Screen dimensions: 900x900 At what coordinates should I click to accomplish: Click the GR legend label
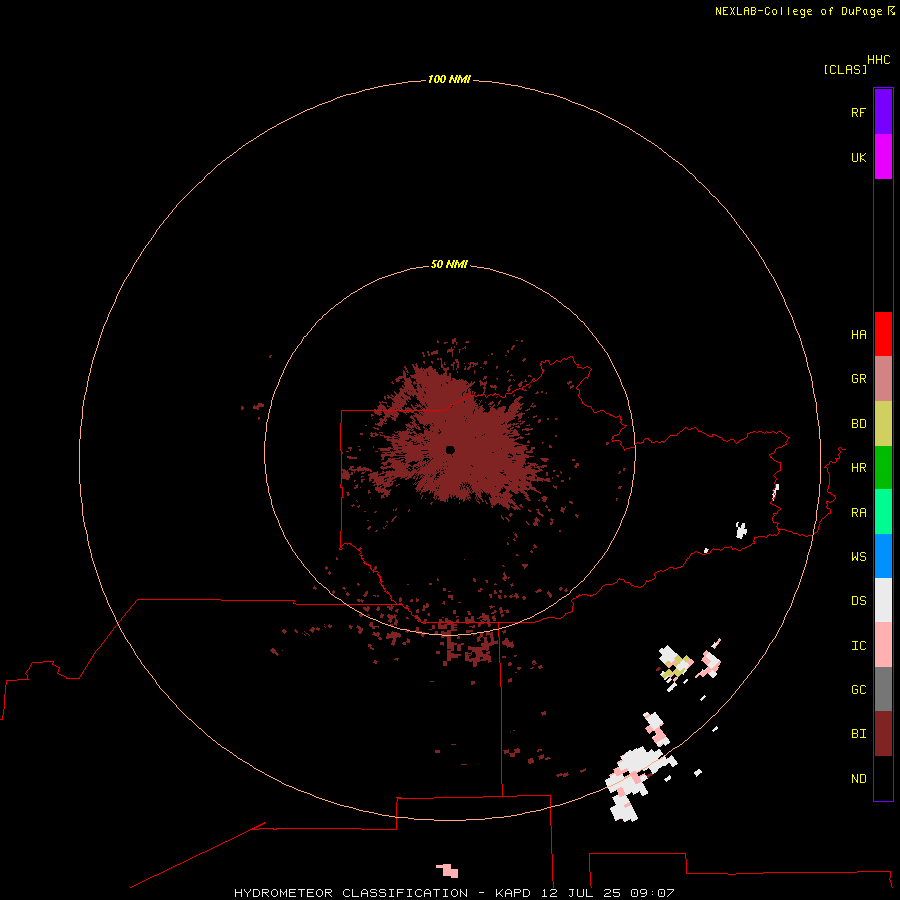(858, 379)
